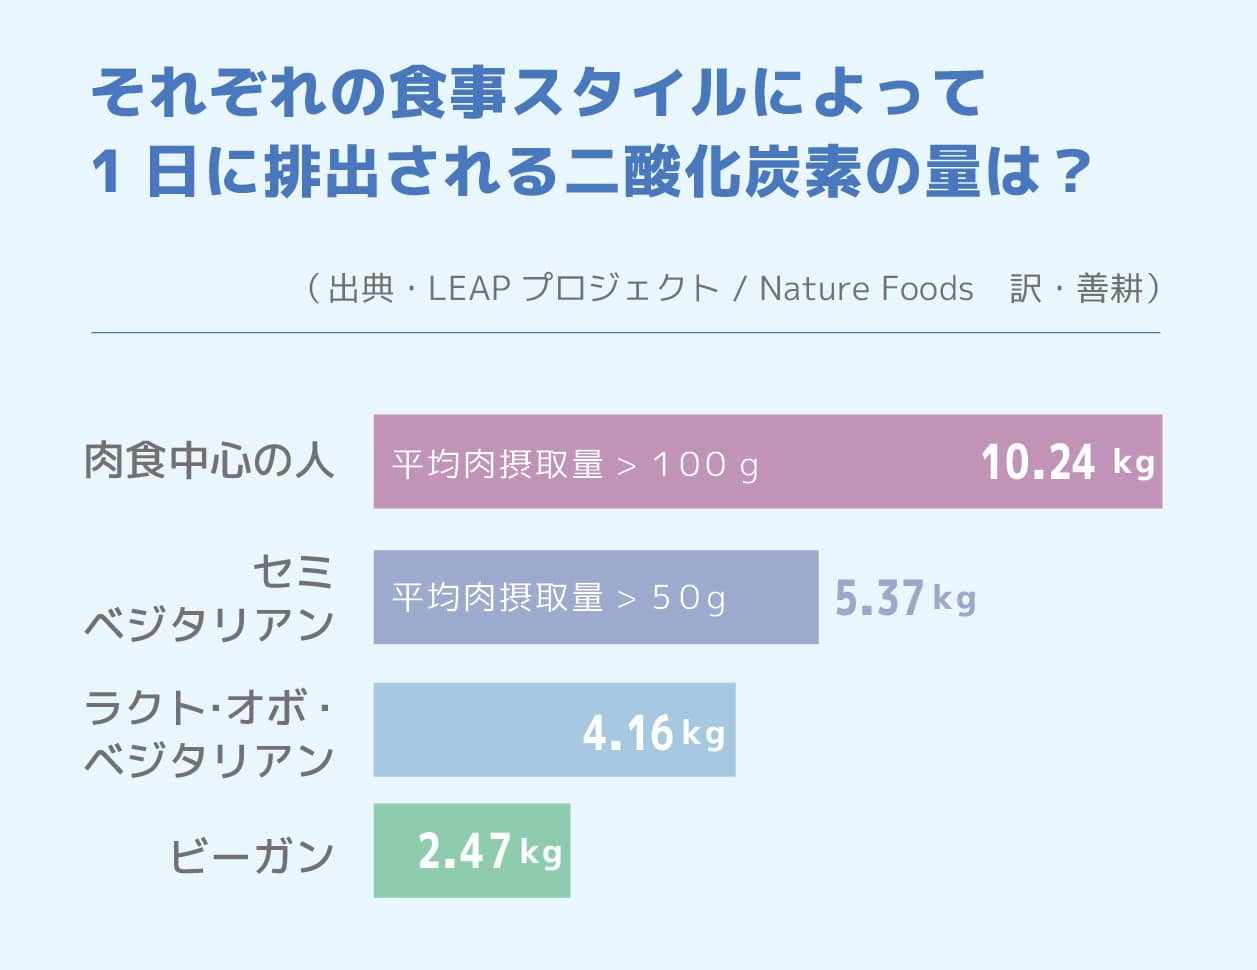Click the title line ending with 二酸化炭素の量は？
This screenshot has height=970, width=1257.
pyautogui.click(x=590, y=172)
